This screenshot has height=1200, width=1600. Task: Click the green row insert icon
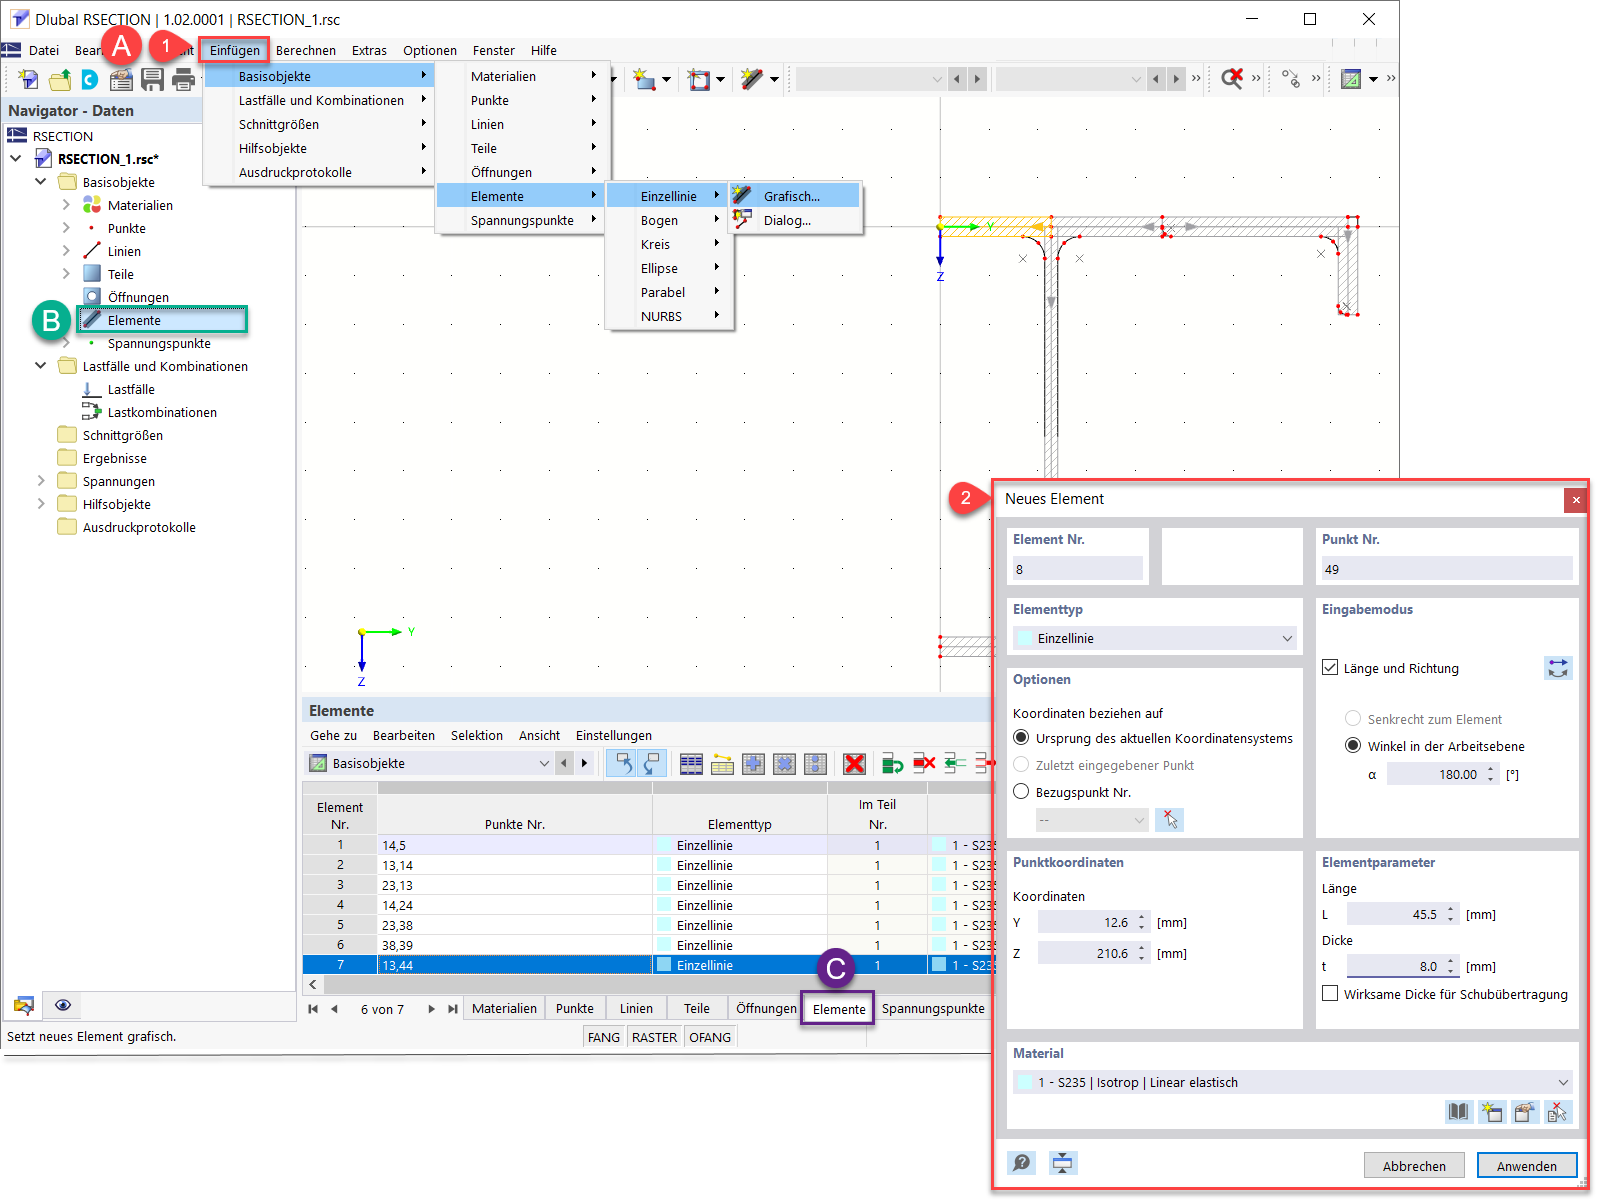pos(892,764)
